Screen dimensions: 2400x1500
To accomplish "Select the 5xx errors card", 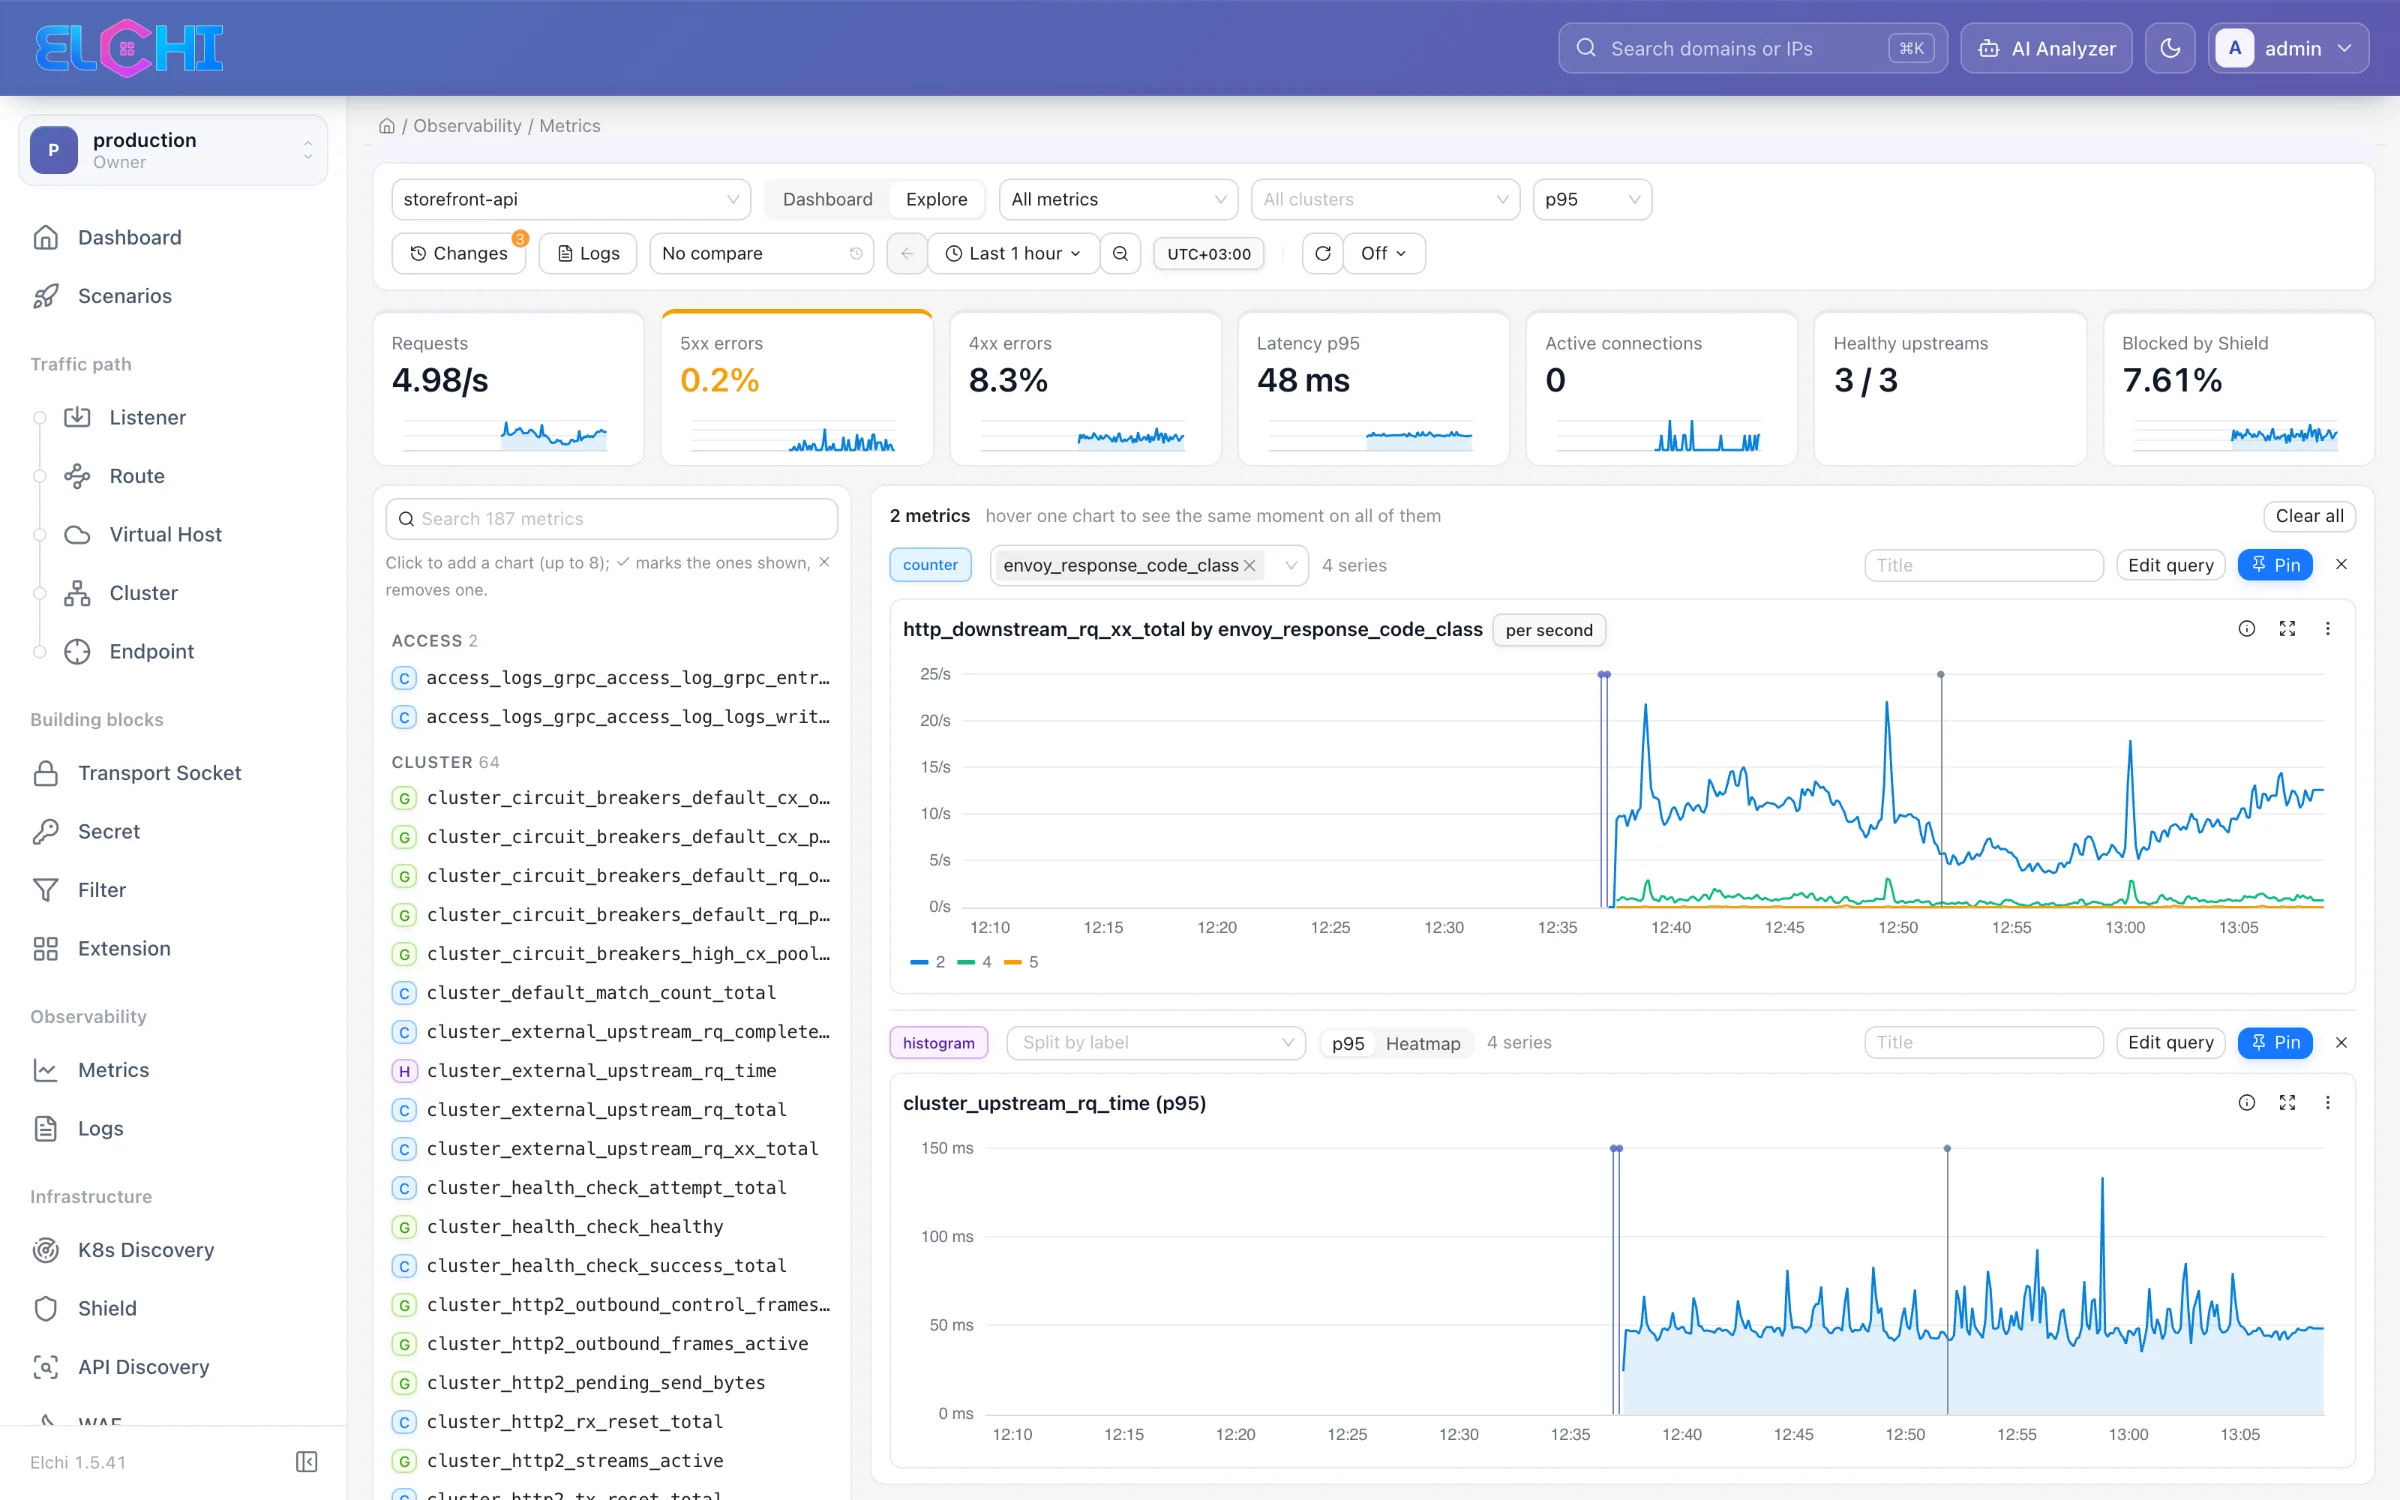I will point(797,388).
